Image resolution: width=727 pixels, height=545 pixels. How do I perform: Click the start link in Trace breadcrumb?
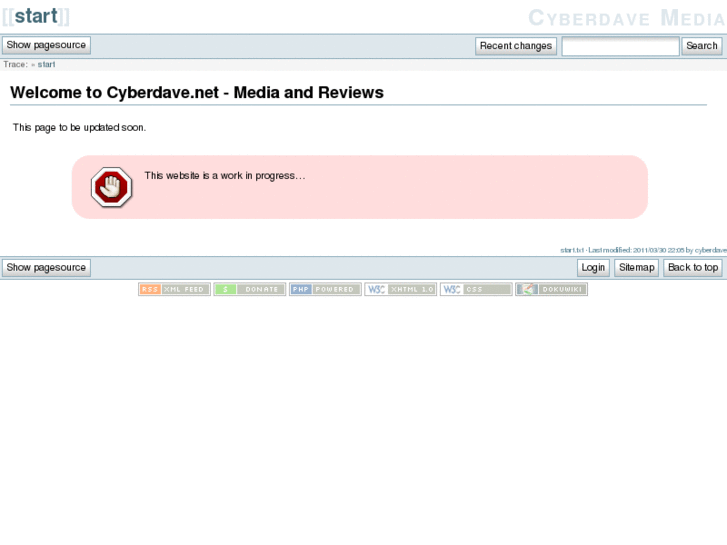coord(46,64)
